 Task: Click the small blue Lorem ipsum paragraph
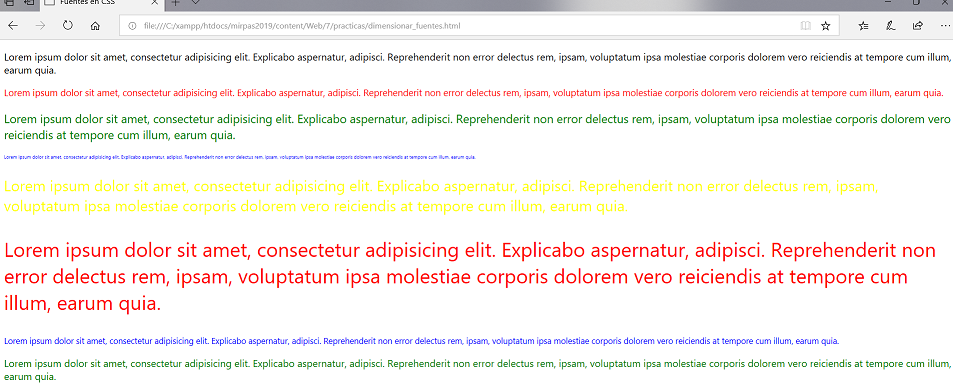coord(421,342)
